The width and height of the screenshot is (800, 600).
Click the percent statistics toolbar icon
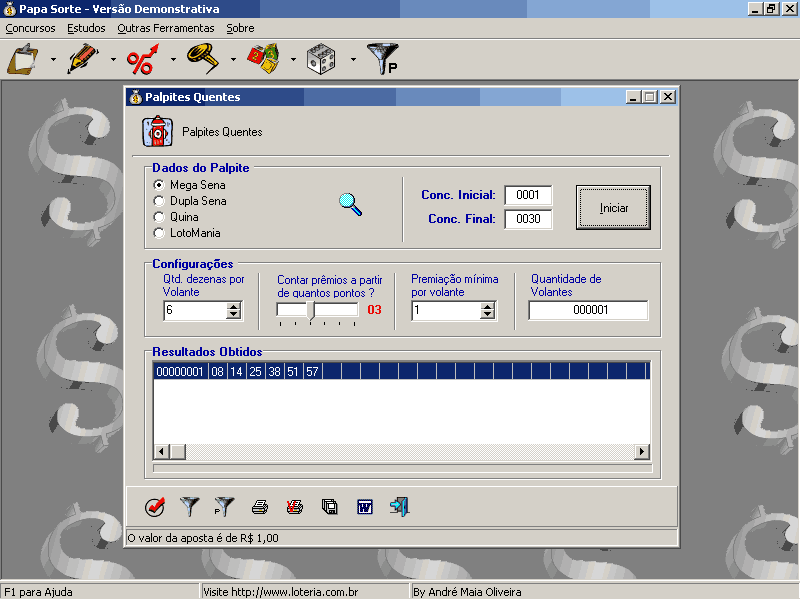click(x=142, y=60)
